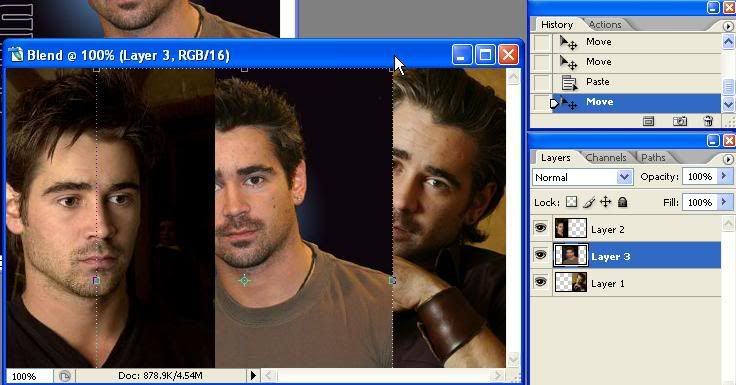The height and width of the screenshot is (385, 736).
Task: Minimize the Blend document window
Action: point(461,55)
